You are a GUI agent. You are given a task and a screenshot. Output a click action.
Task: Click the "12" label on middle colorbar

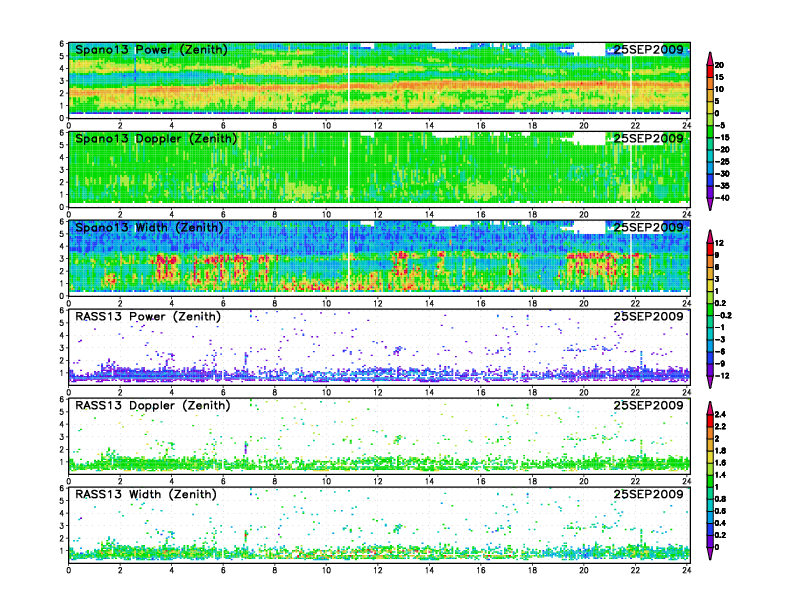coord(719,243)
